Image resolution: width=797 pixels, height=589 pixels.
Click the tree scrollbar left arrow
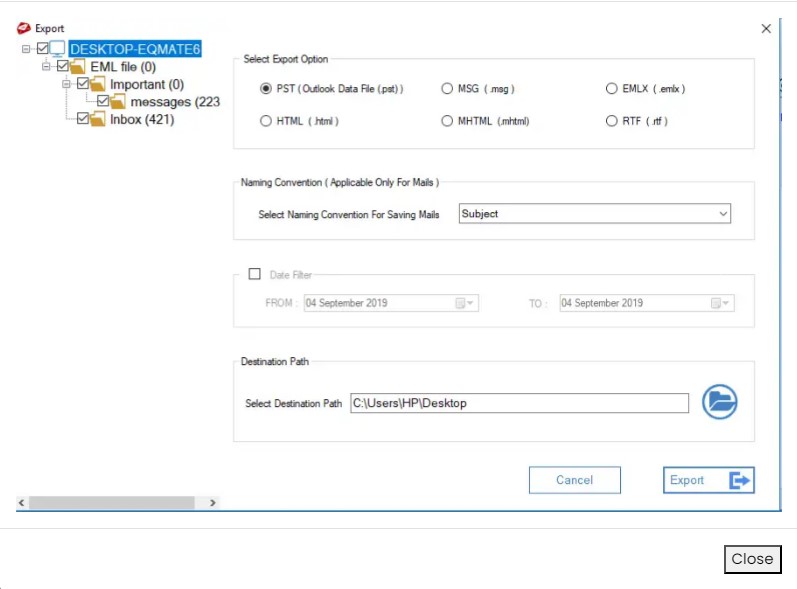(x=21, y=503)
